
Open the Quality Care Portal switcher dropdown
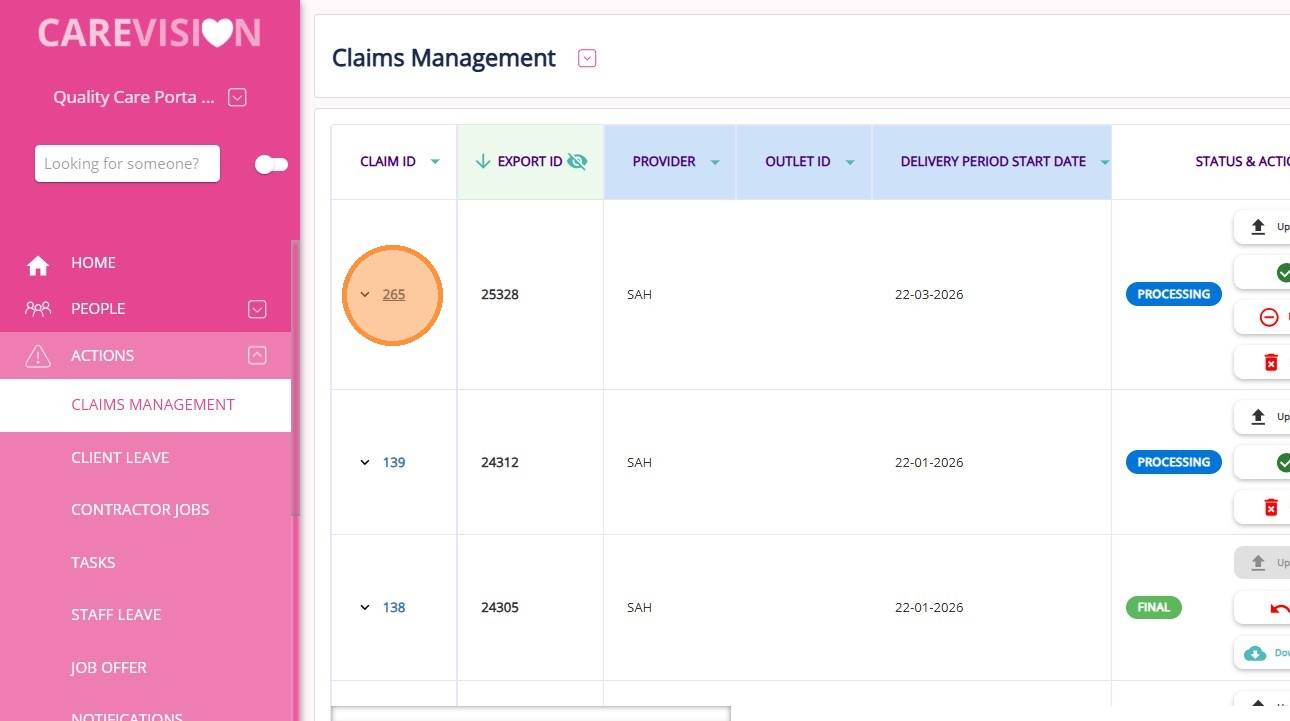point(237,97)
